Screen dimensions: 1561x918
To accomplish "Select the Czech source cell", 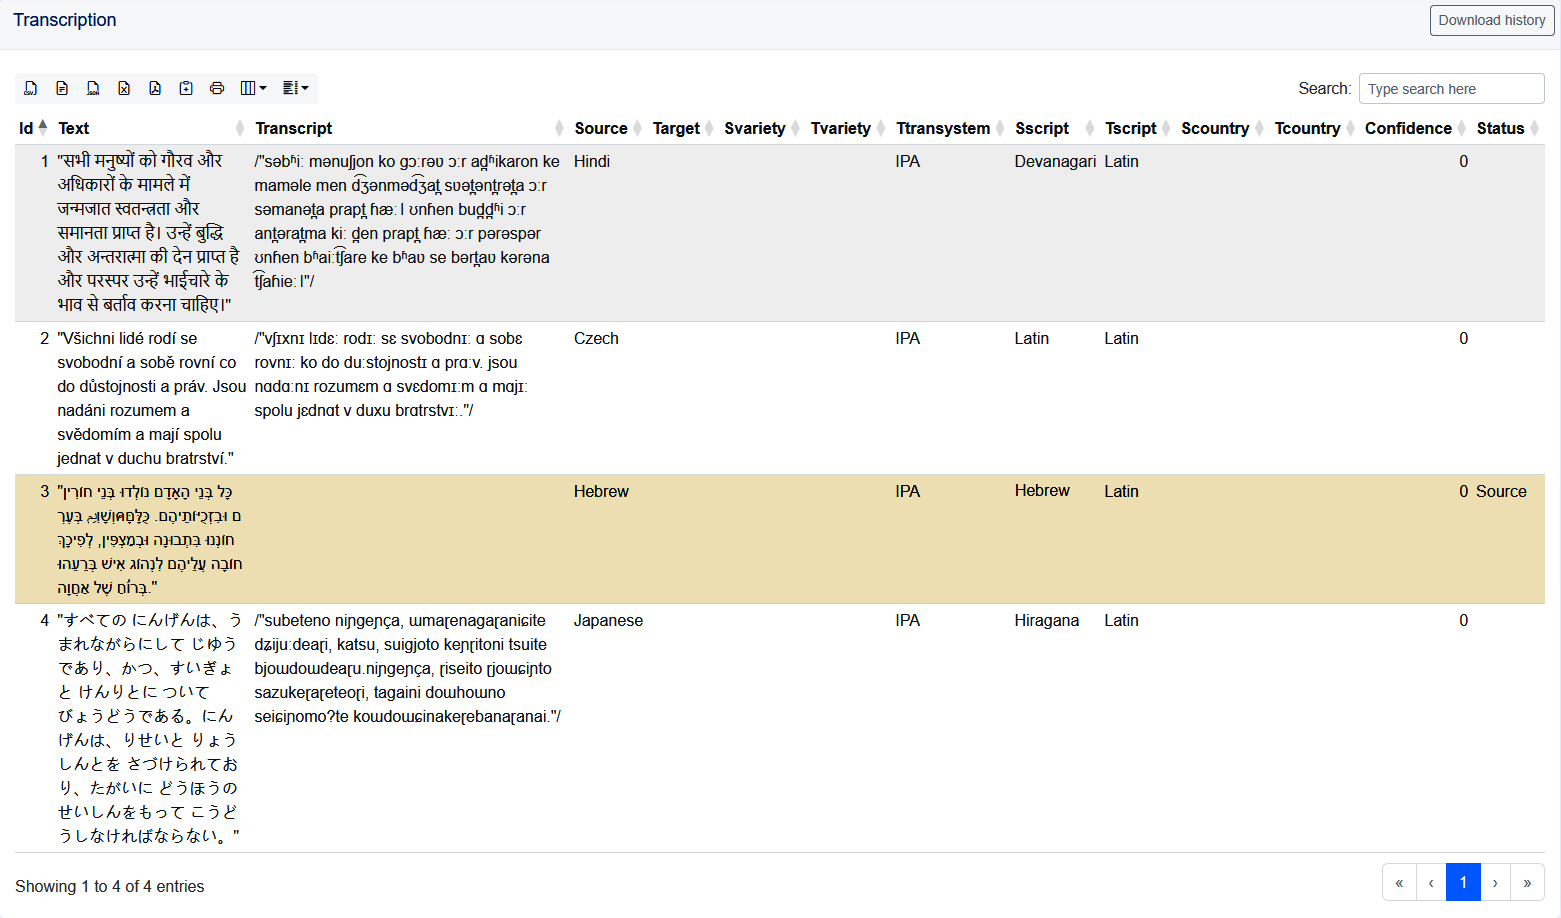I will tap(596, 338).
